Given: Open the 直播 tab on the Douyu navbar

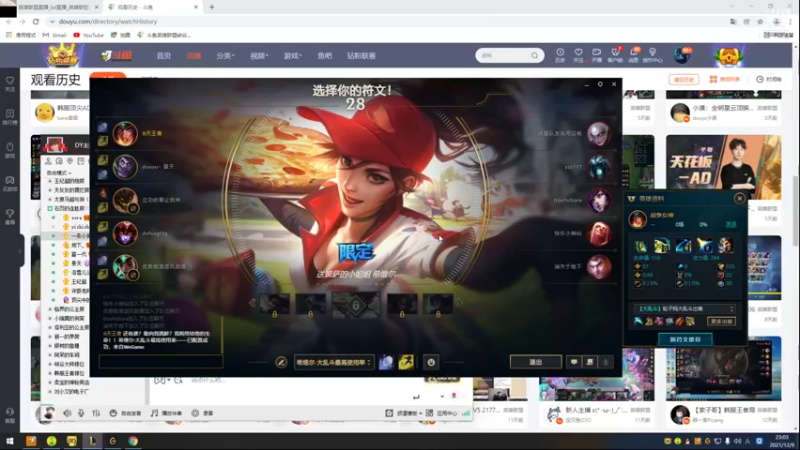Looking at the screenshot, I should [x=194, y=56].
